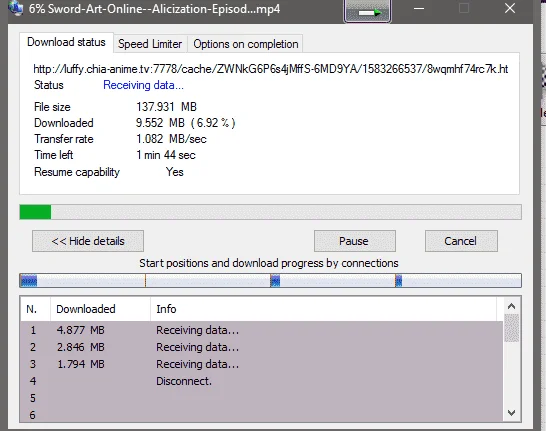Open the Speed Limiter tab
546x431 pixels.
(150, 44)
